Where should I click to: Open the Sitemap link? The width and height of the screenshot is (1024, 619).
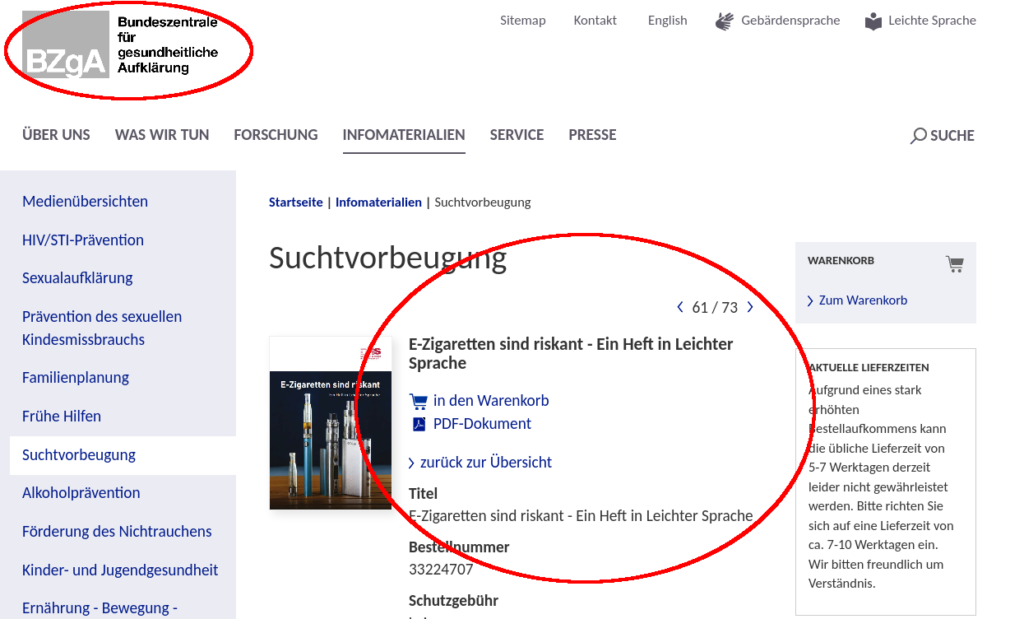[522, 20]
